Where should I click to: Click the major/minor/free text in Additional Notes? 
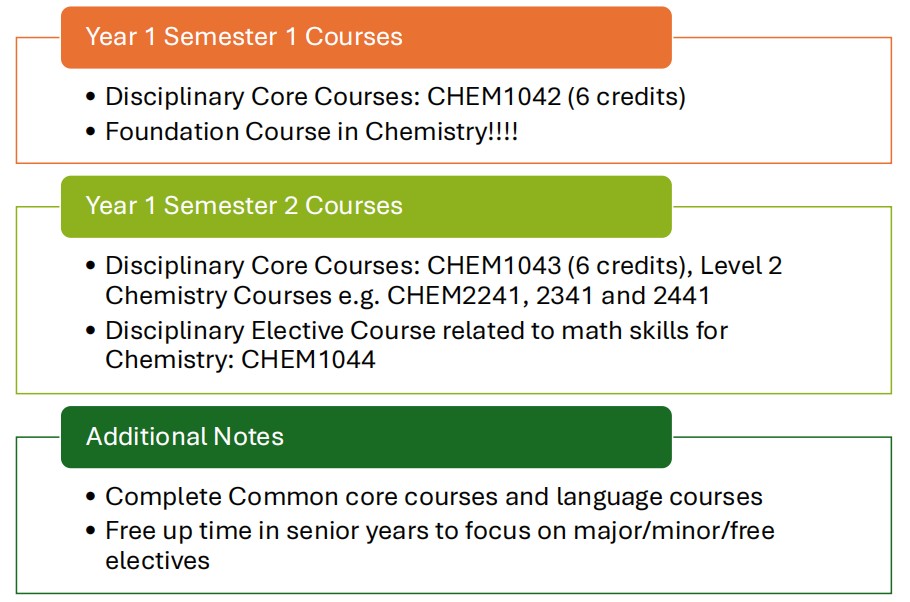[x=673, y=529]
